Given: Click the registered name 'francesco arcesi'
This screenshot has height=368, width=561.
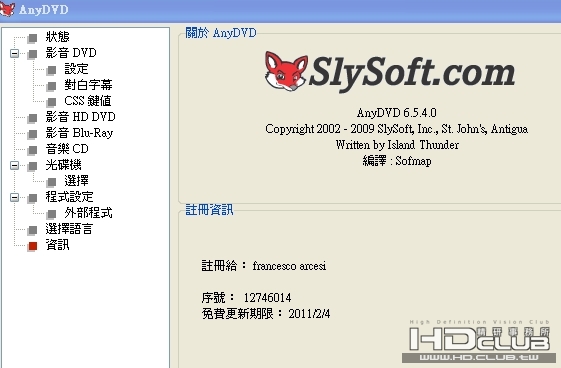Looking at the screenshot, I should pos(289,266).
